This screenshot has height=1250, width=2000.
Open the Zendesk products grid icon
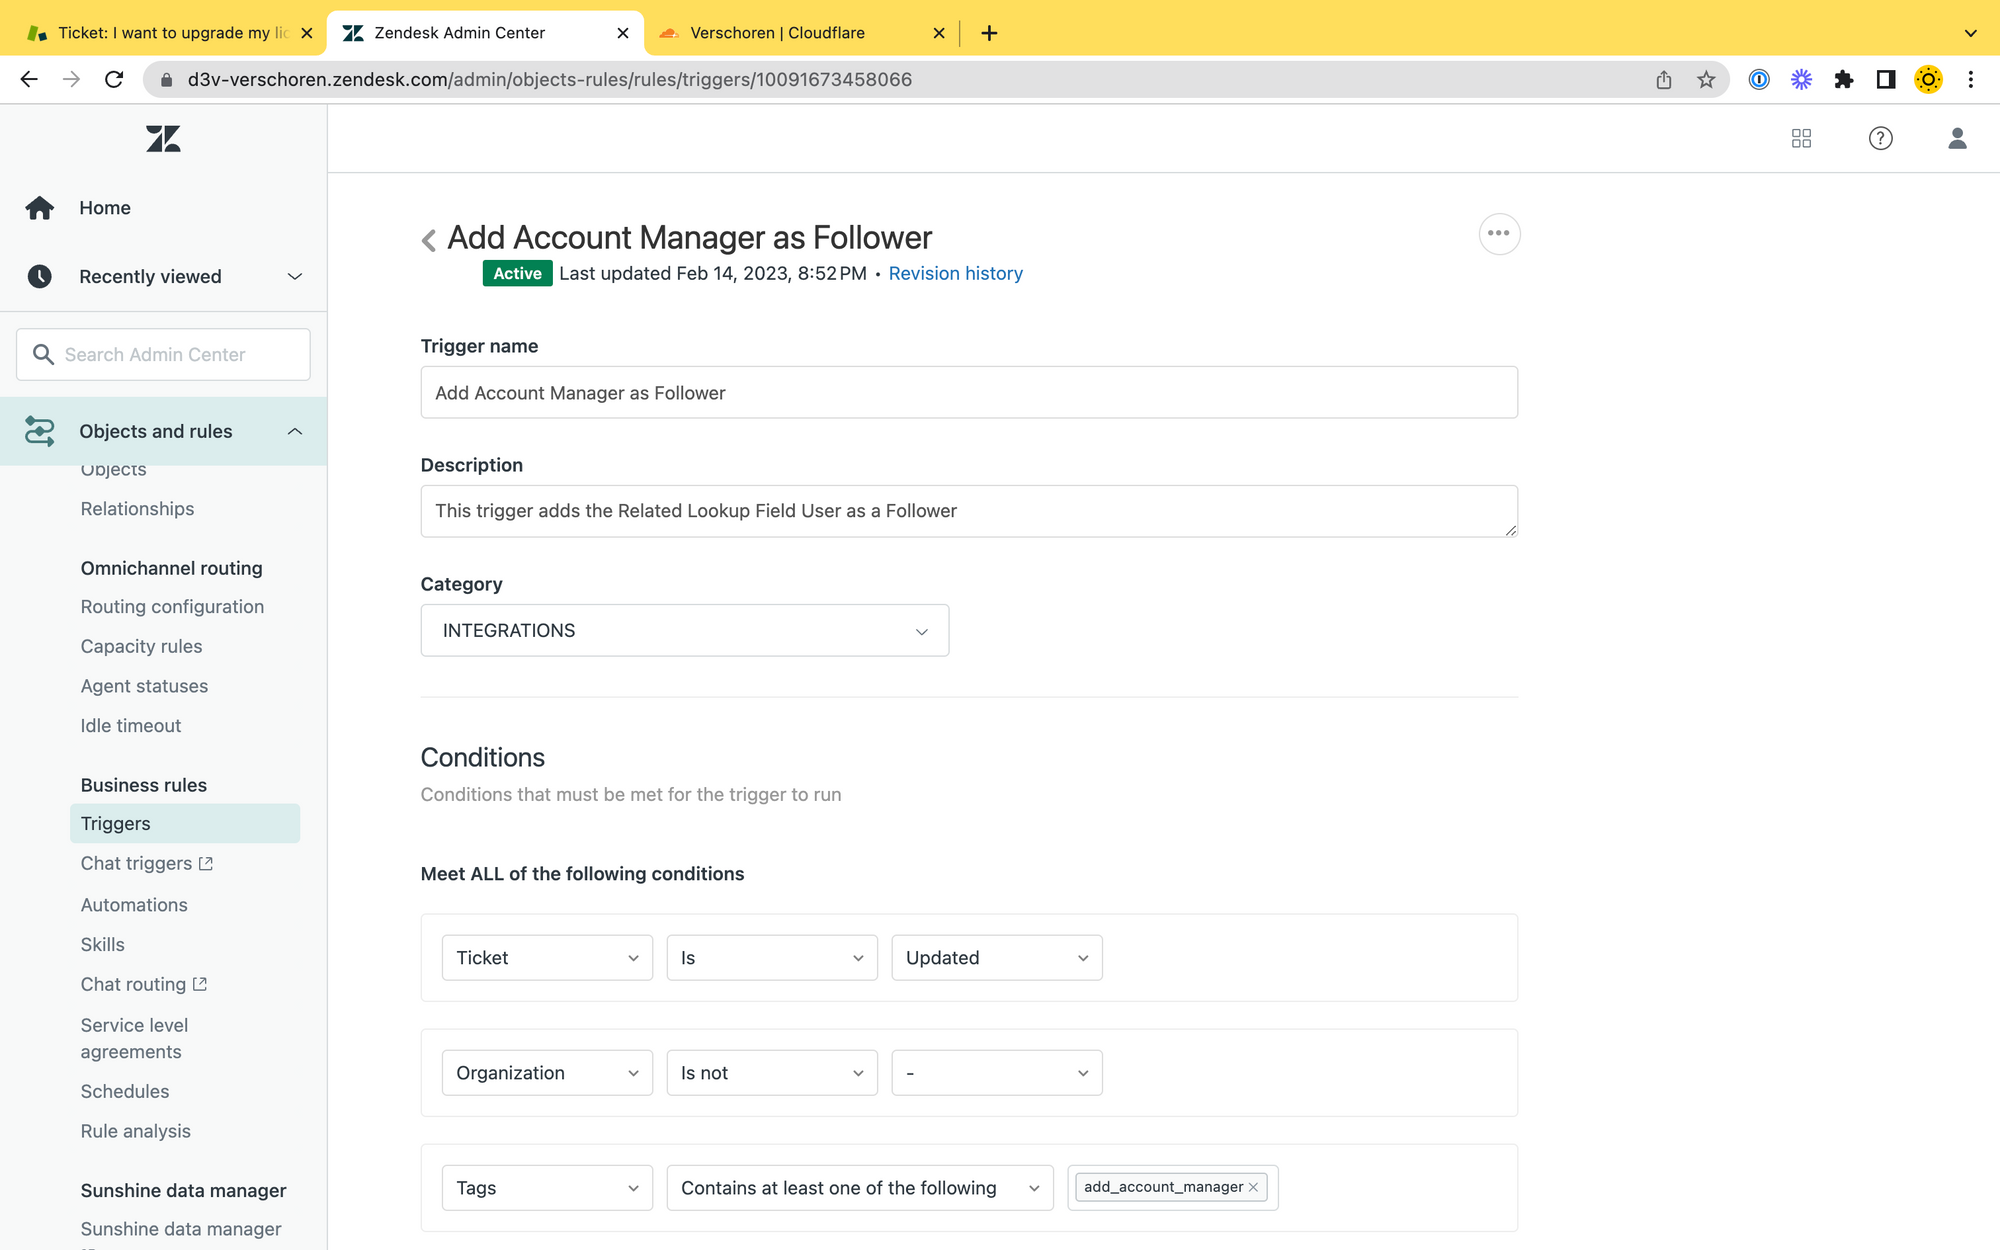1801,139
